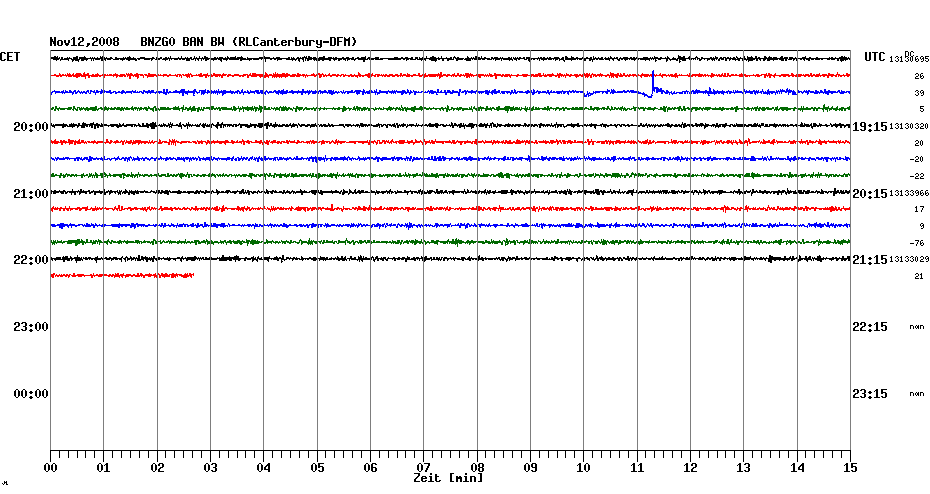Click the 20:15 UTC time label
930x494 pixels.
869,193
